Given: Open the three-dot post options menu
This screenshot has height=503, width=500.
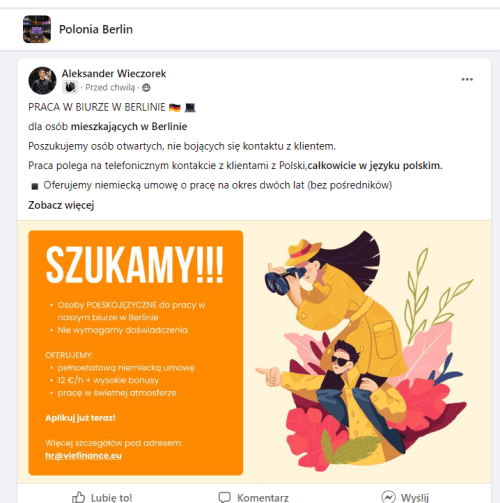Looking at the screenshot, I should pyautogui.click(x=467, y=79).
